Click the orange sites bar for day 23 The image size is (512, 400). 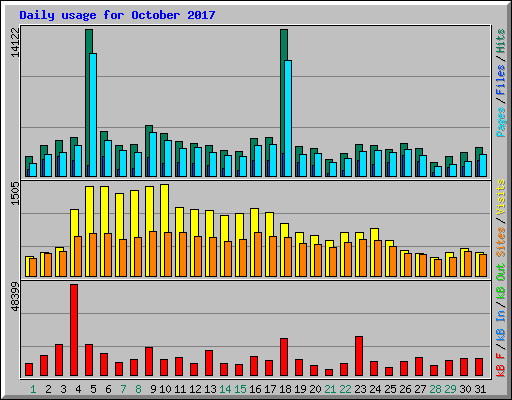coord(363,258)
